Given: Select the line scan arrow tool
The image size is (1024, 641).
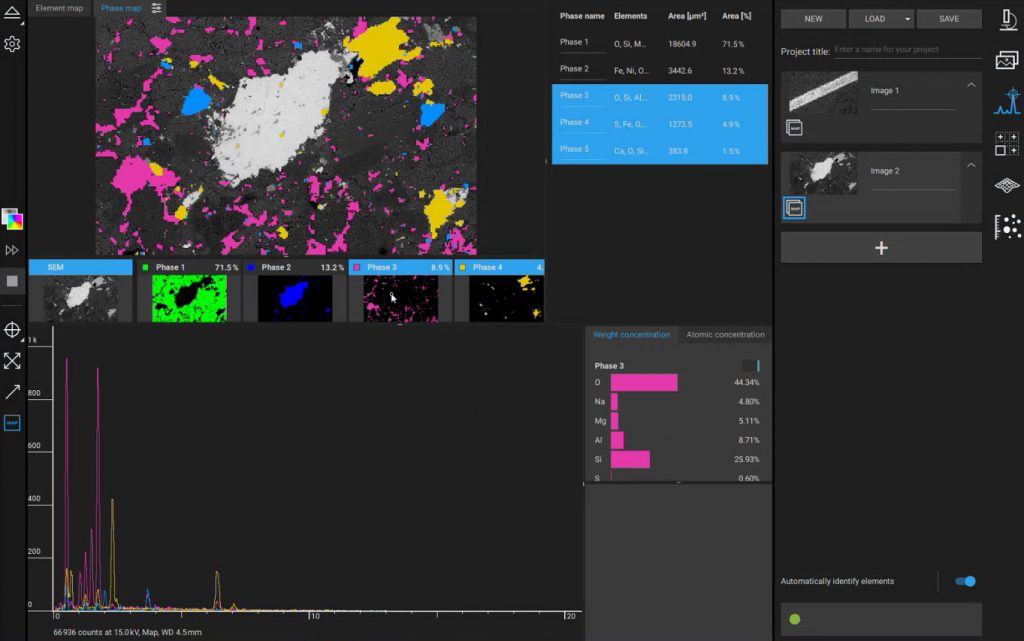Looking at the screenshot, I should 12,392.
